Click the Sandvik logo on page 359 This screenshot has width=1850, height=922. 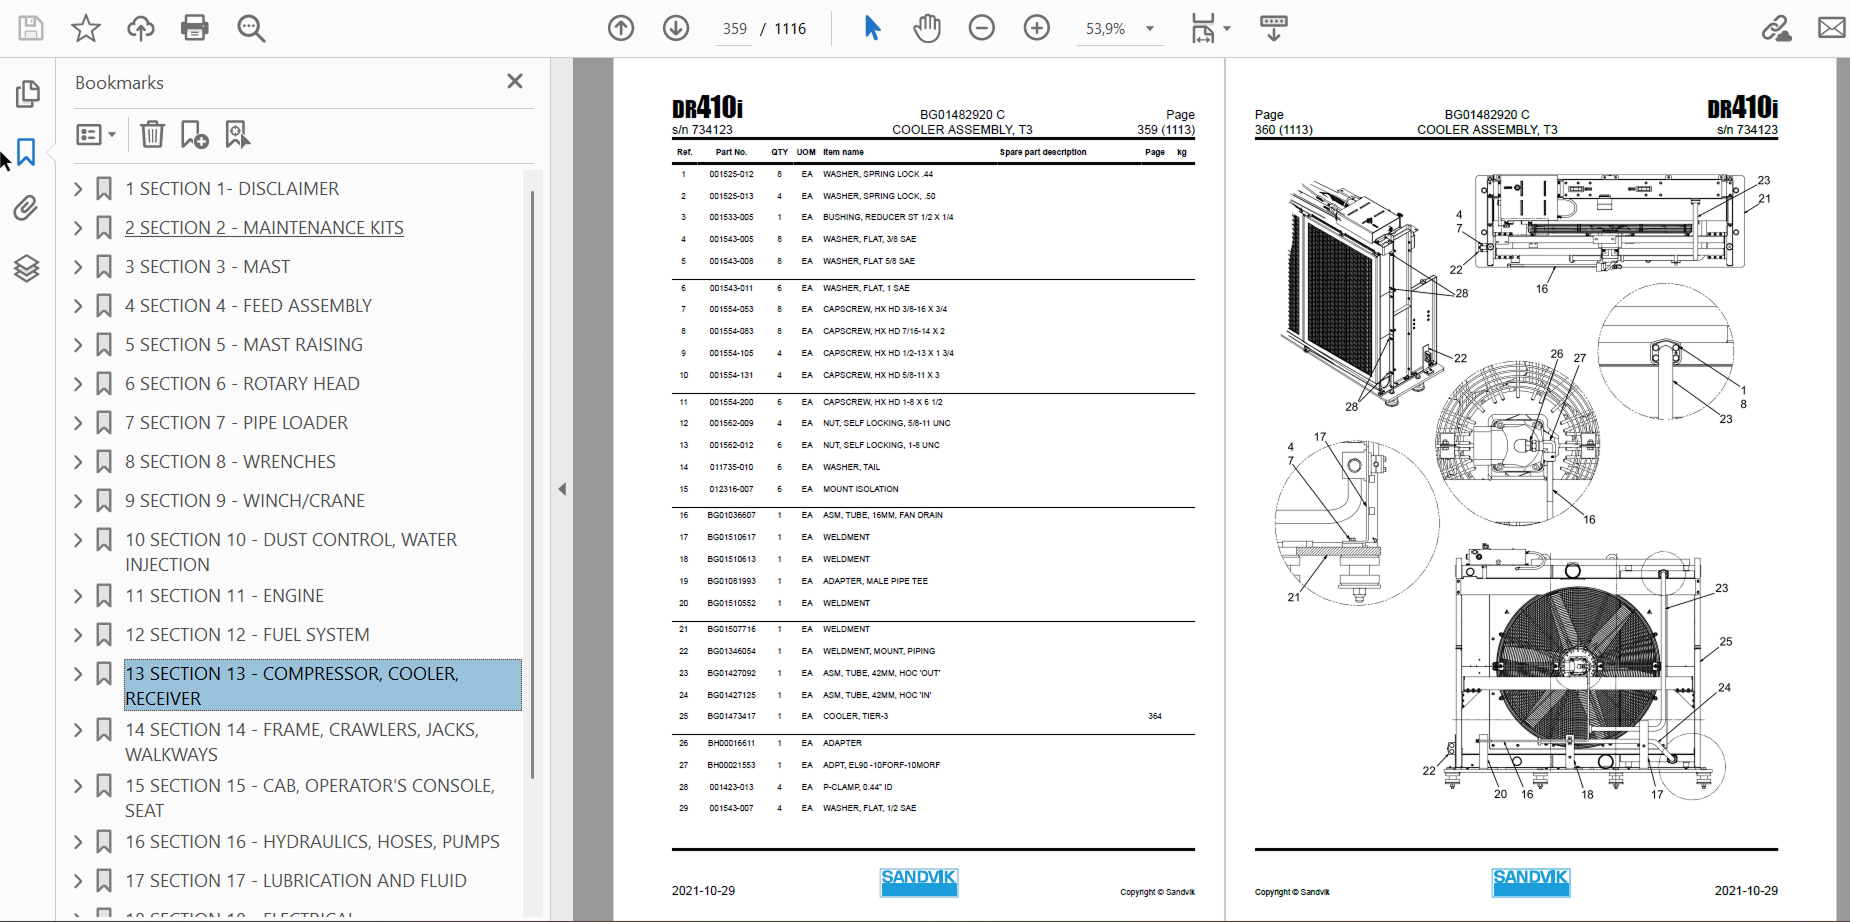[x=919, y=881]
